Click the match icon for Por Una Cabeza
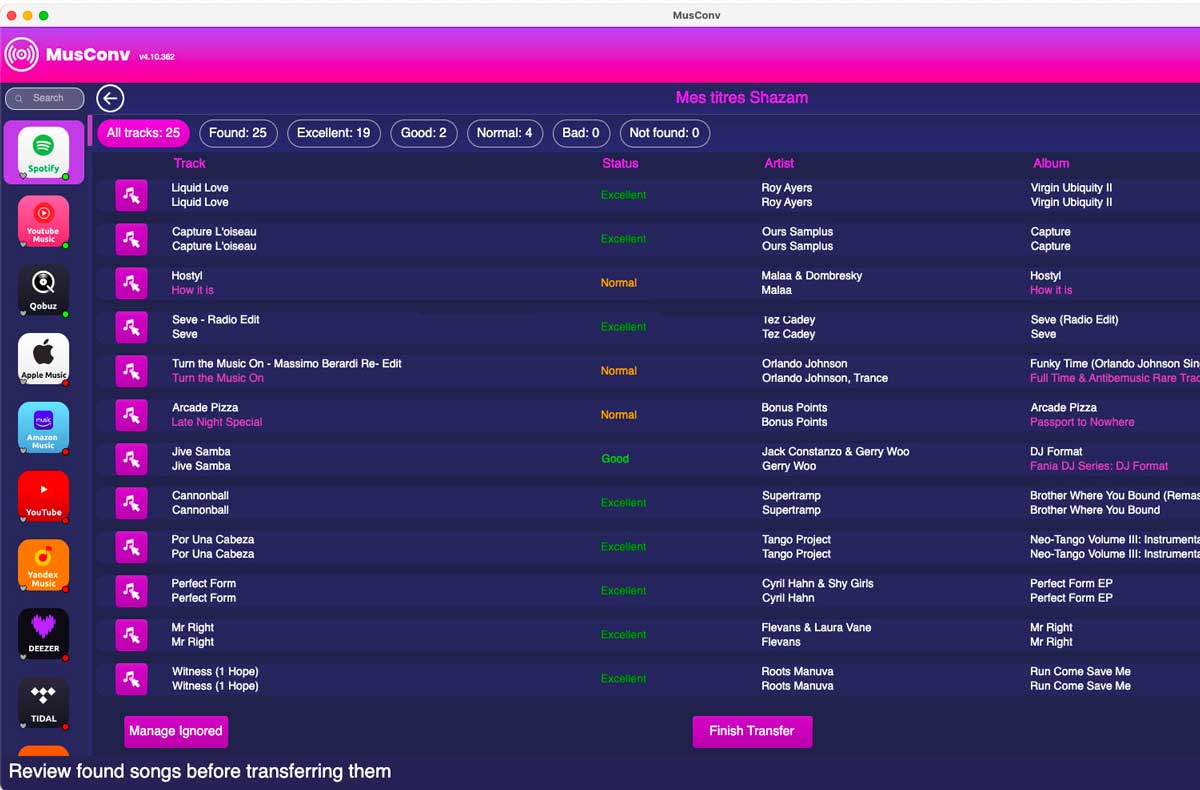This screenshot has height=790, width=1200. 131,547
